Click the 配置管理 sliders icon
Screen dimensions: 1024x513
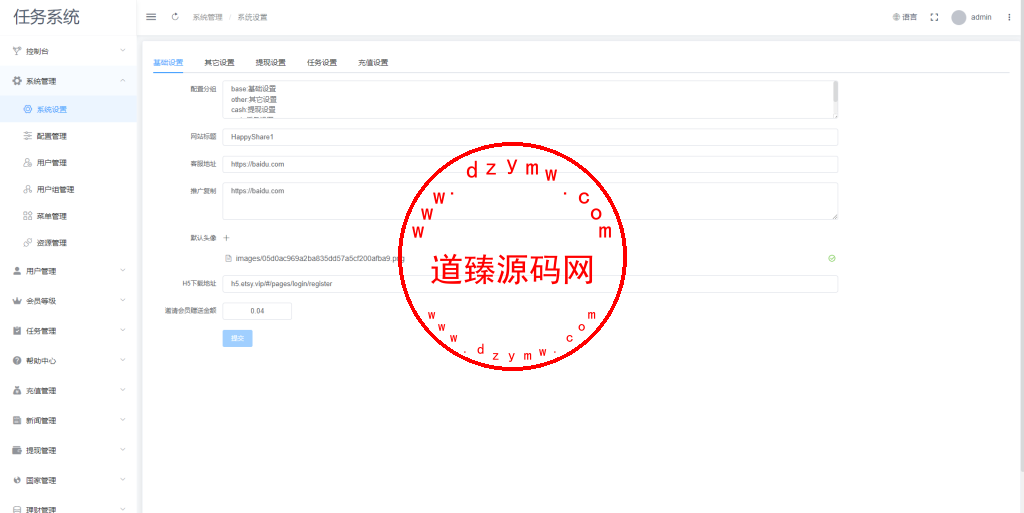tap(27, 136)
